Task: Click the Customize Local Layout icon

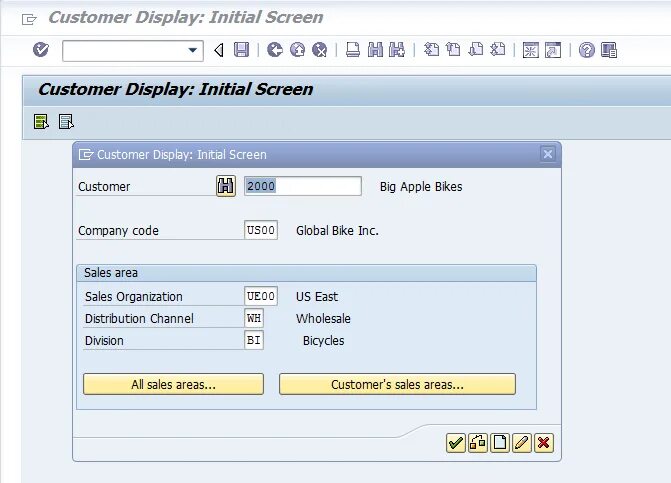Action: click(x=609, y=50)
